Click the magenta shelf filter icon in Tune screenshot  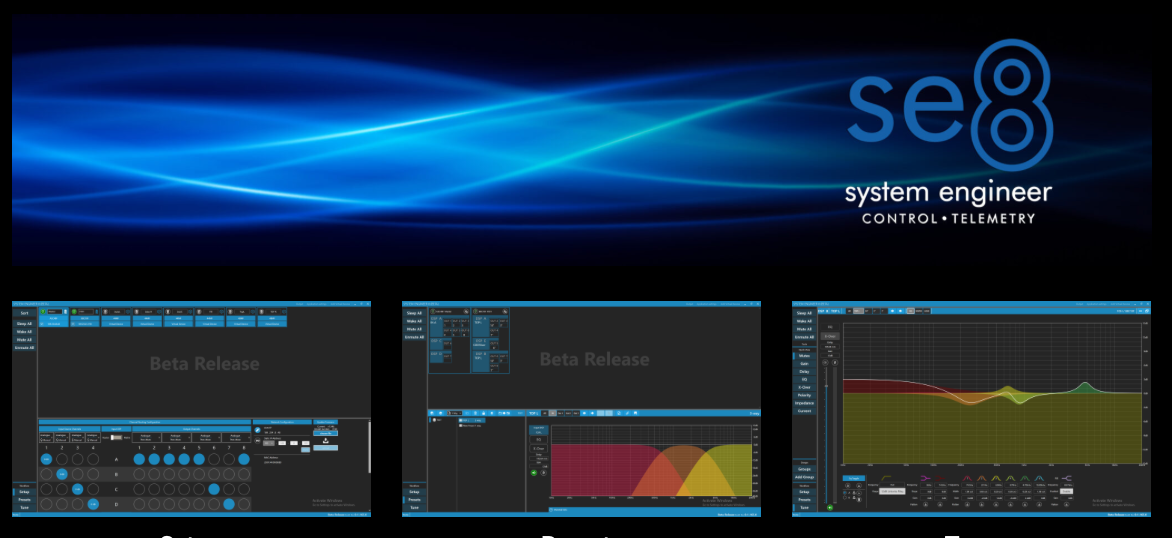click(x=925, y=478)
